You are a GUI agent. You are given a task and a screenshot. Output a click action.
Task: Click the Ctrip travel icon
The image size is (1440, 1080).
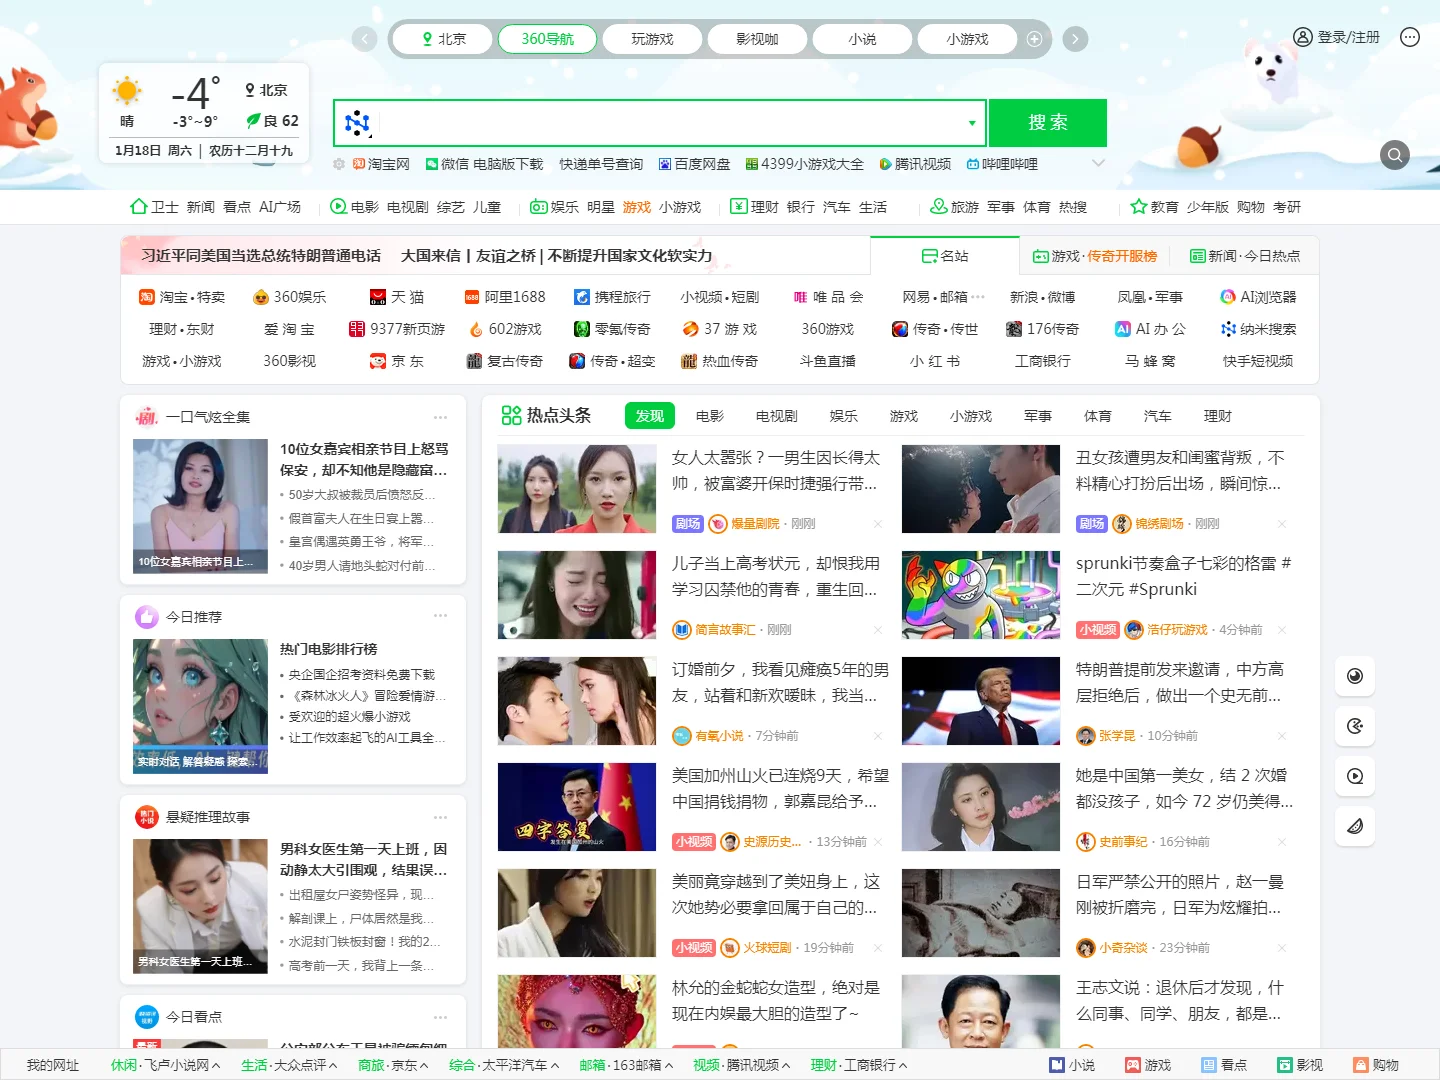pos(582,297)
